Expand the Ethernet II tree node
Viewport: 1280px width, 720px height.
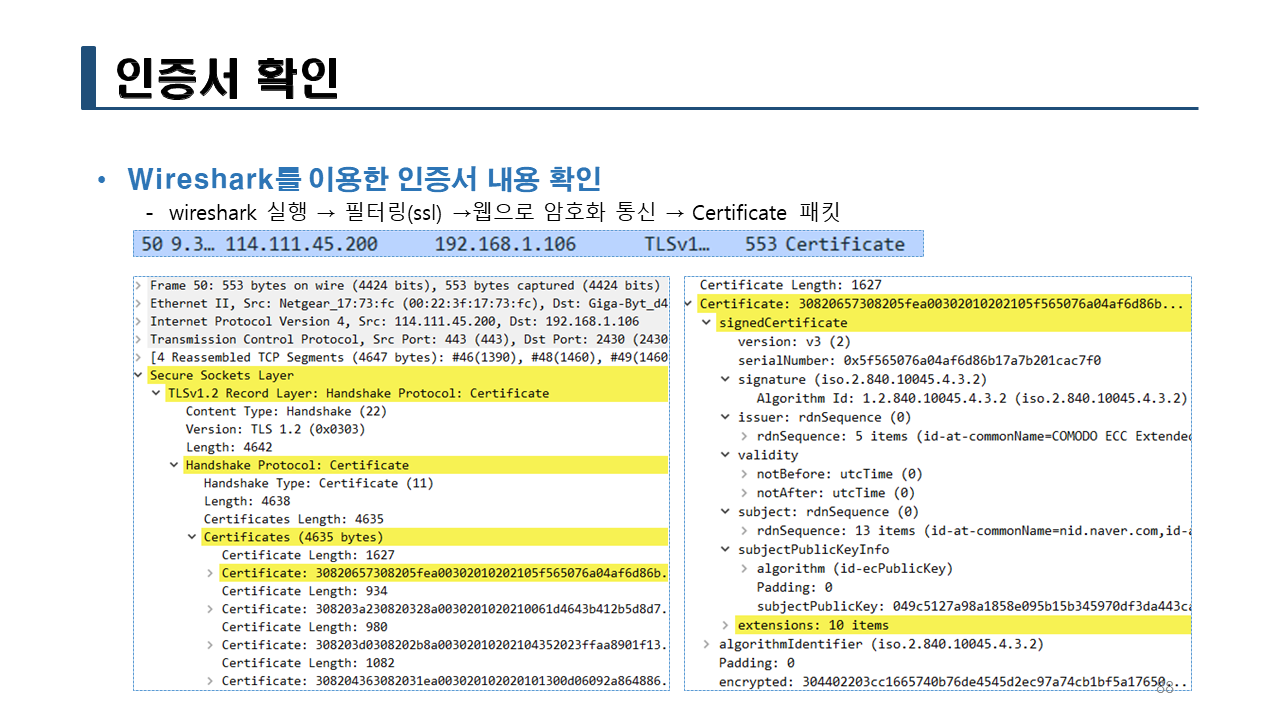(140, 303)
